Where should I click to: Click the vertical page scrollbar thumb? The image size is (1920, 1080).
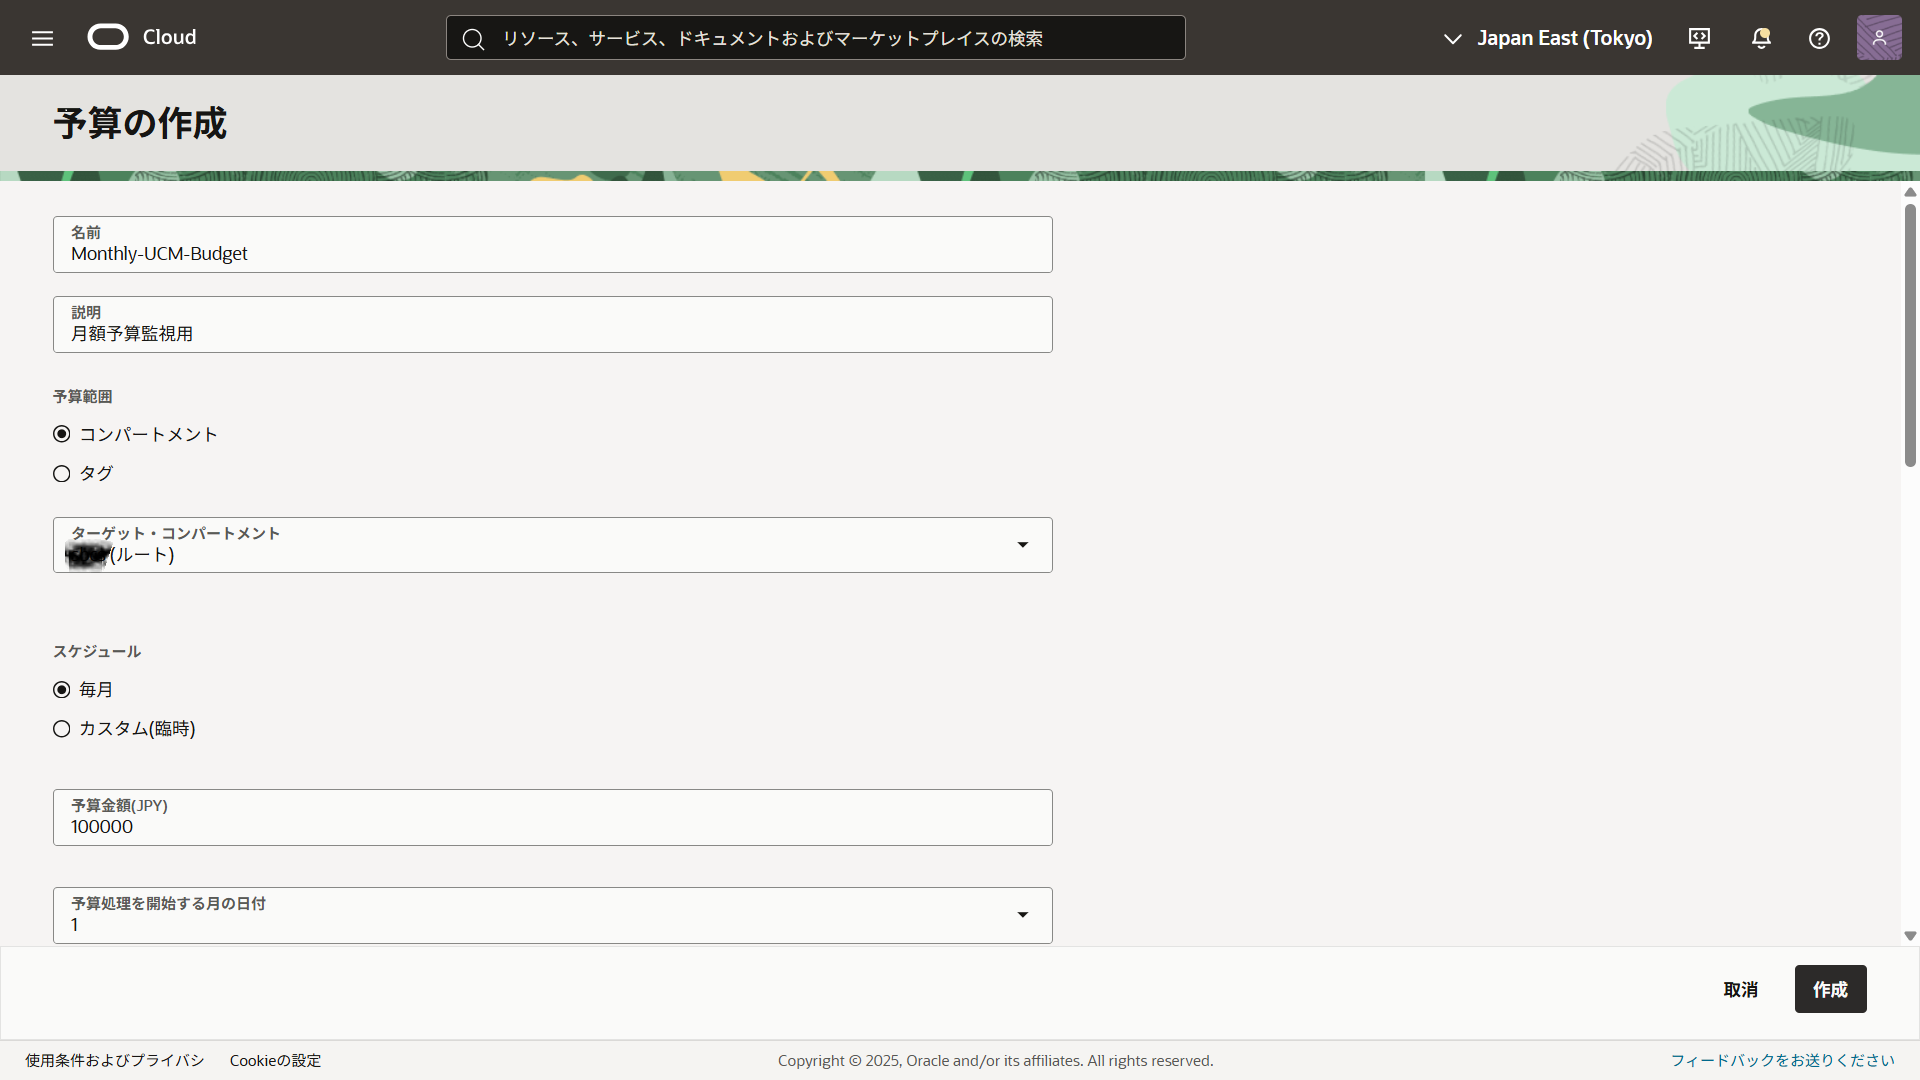[x=1910, y=335]
